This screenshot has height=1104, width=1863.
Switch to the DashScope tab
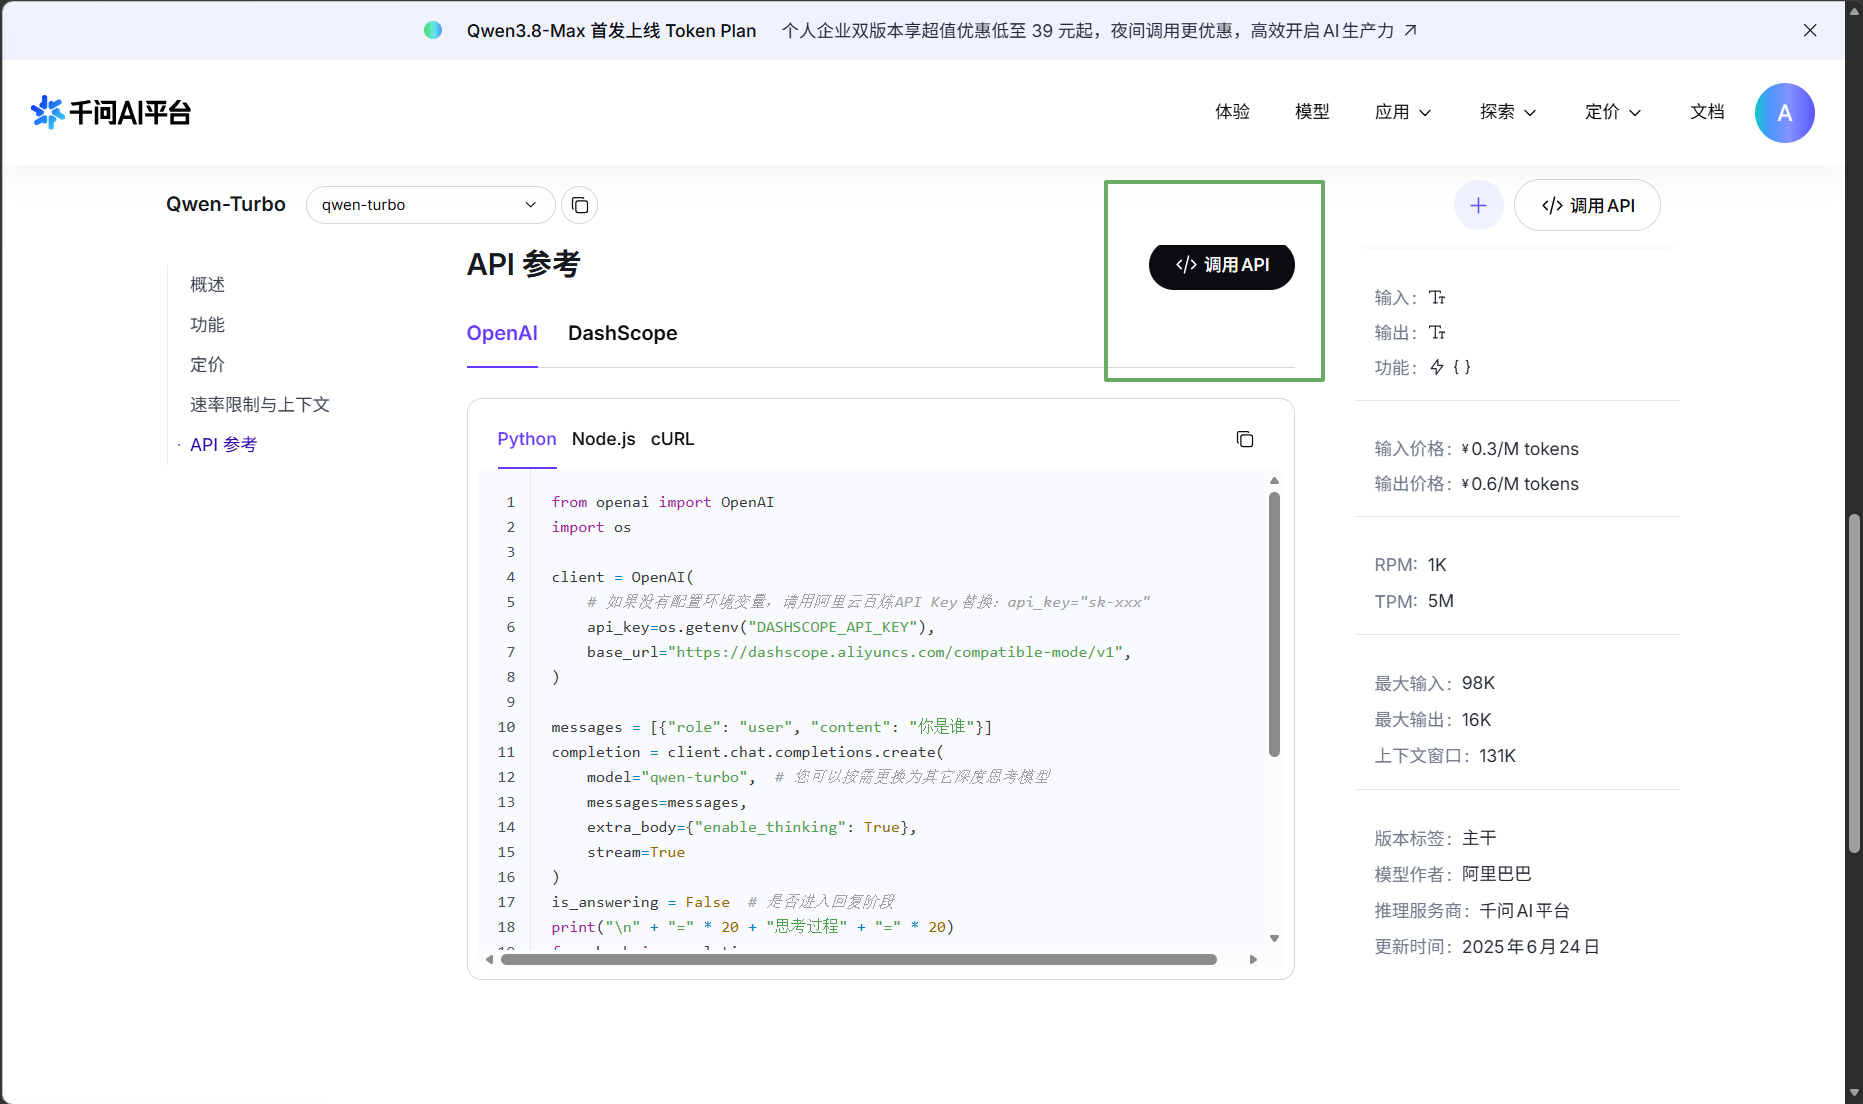[622, 333]
